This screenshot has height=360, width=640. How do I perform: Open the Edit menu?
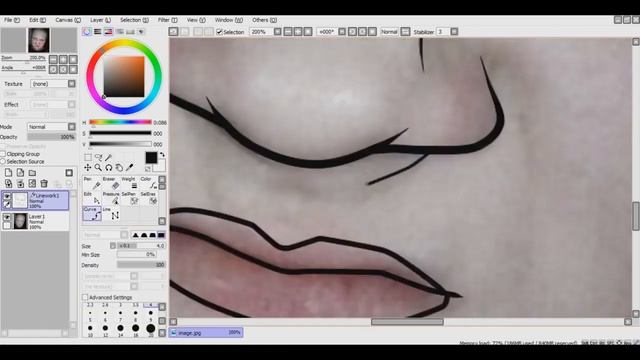tap(37, 20)
